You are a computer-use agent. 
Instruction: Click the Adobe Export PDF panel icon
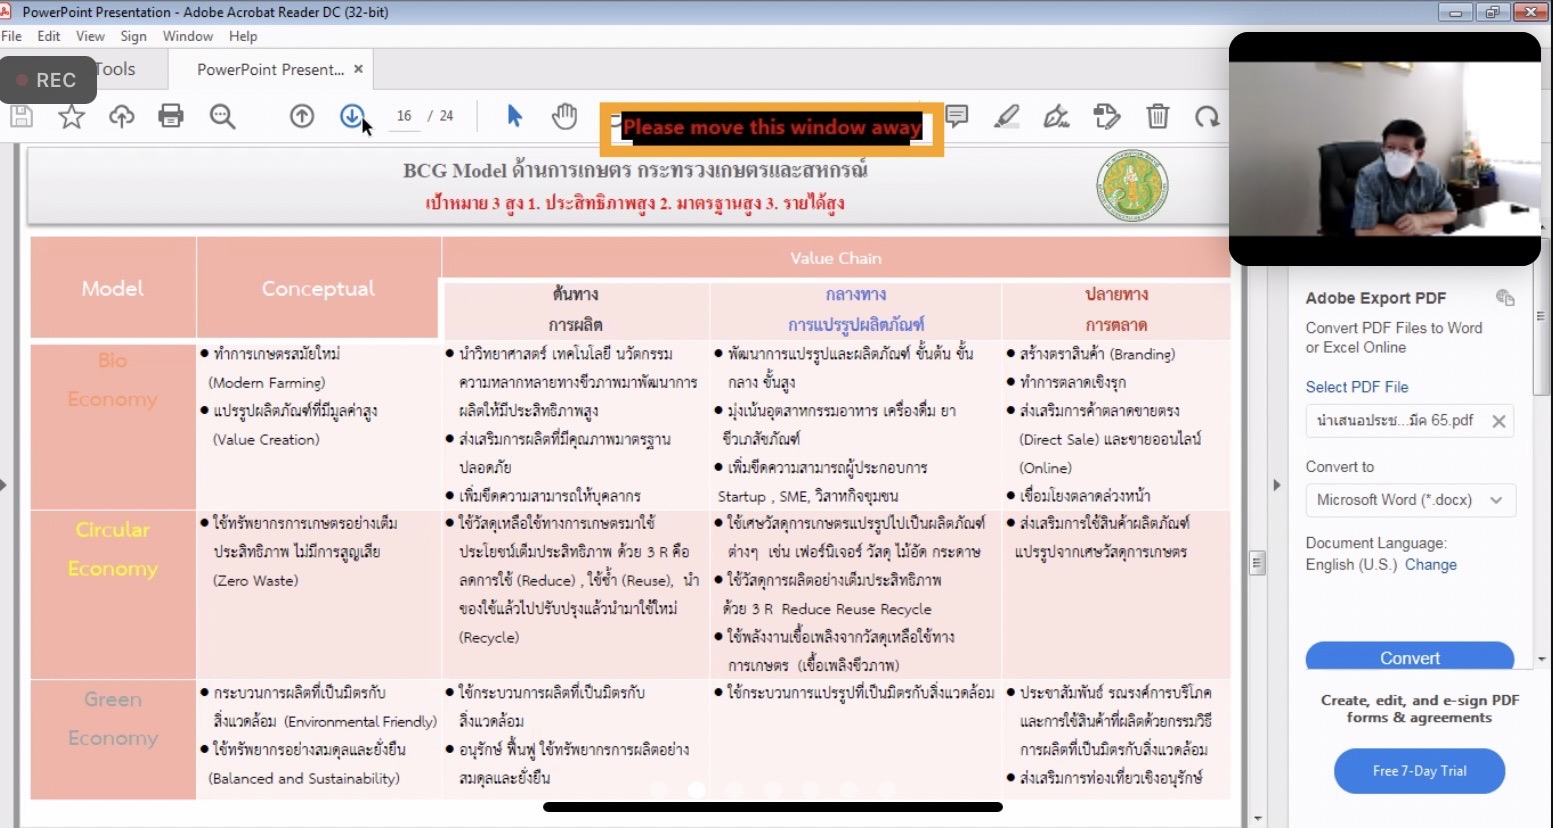[1505, 297]
